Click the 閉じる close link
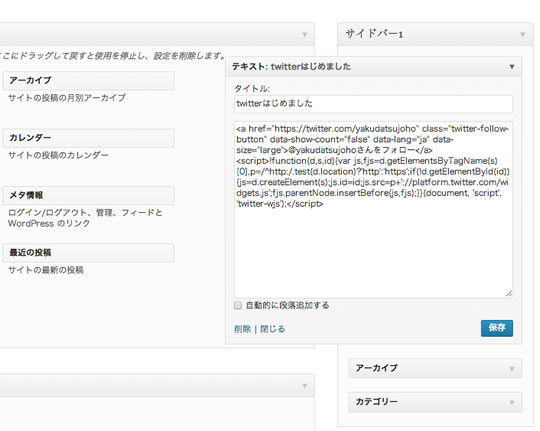 coord(272,329)
